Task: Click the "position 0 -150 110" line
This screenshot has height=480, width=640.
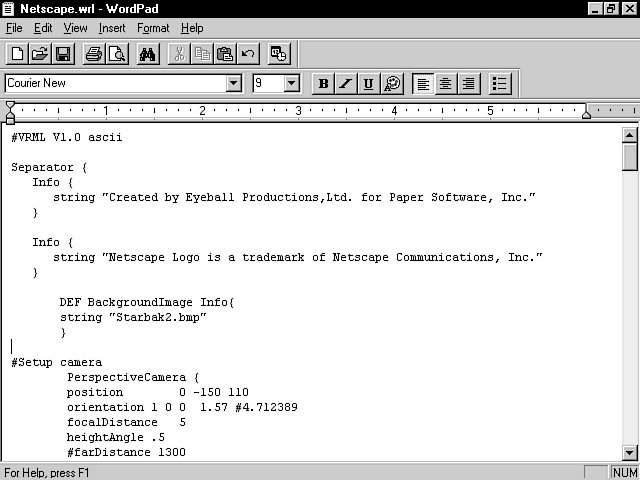Action: tap(158, 393)
